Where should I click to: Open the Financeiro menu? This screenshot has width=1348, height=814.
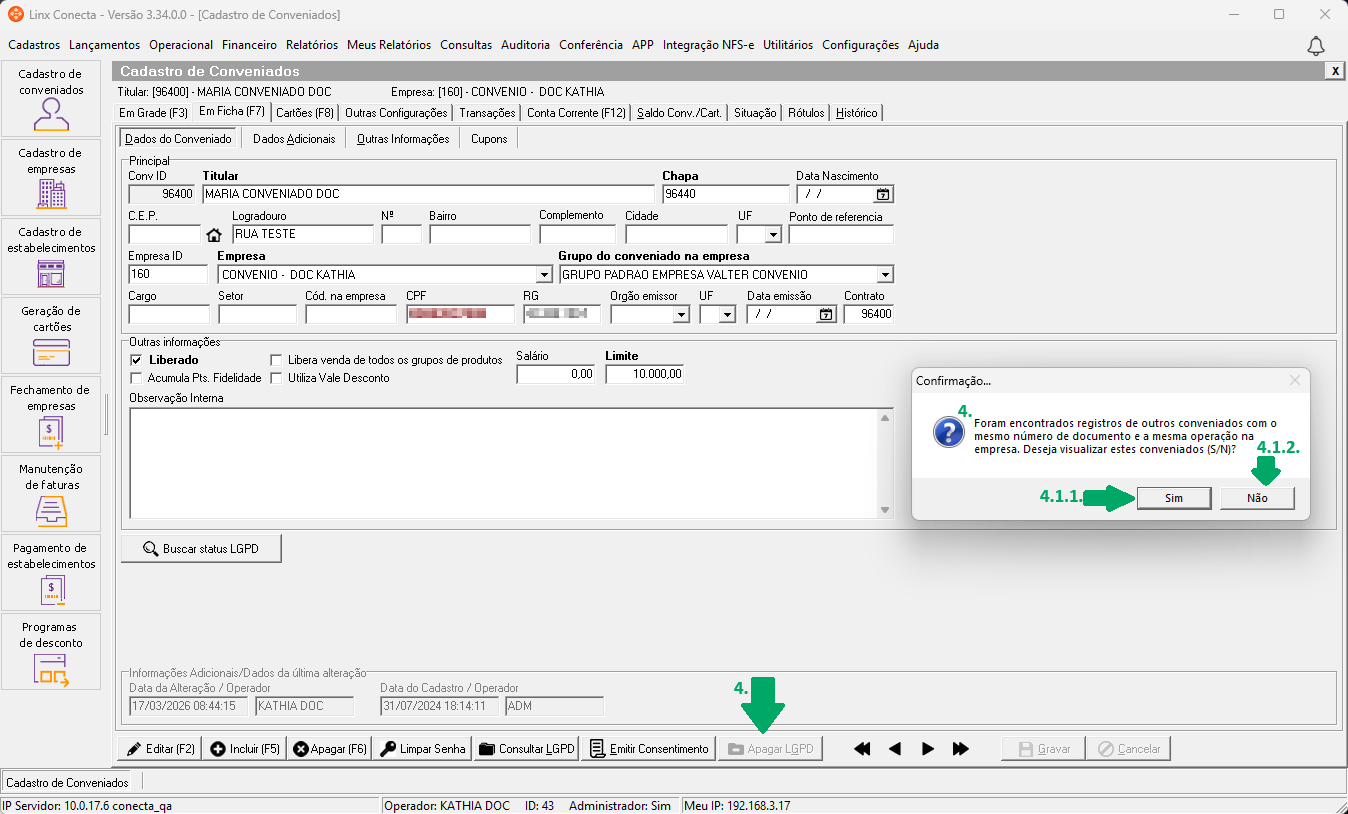pos(249,45)
